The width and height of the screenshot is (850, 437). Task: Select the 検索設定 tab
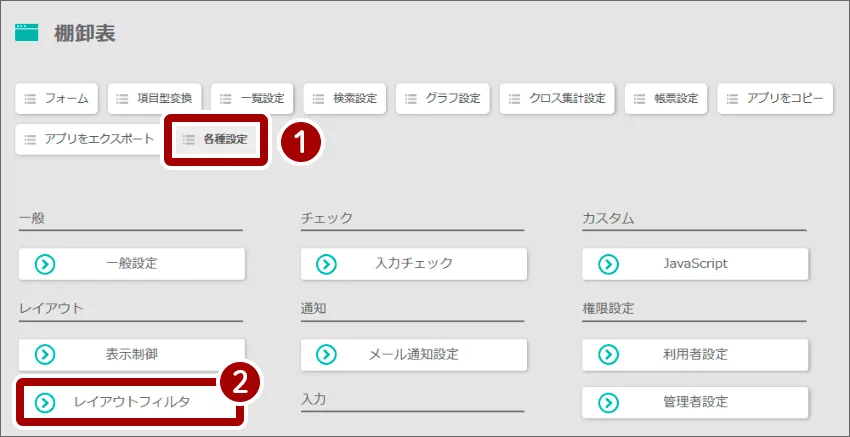pyautogui.click(x=345, y=99)
